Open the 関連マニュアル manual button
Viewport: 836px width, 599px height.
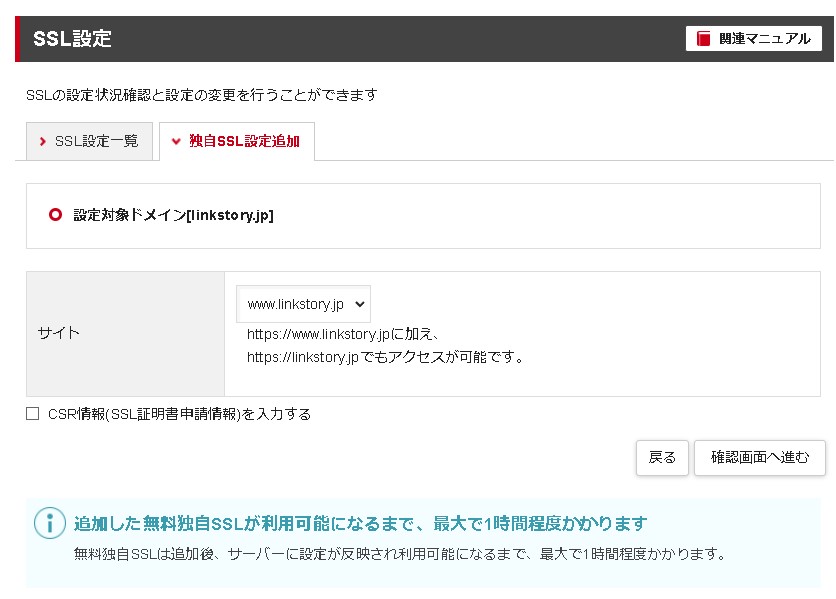(x=754, y=39)
